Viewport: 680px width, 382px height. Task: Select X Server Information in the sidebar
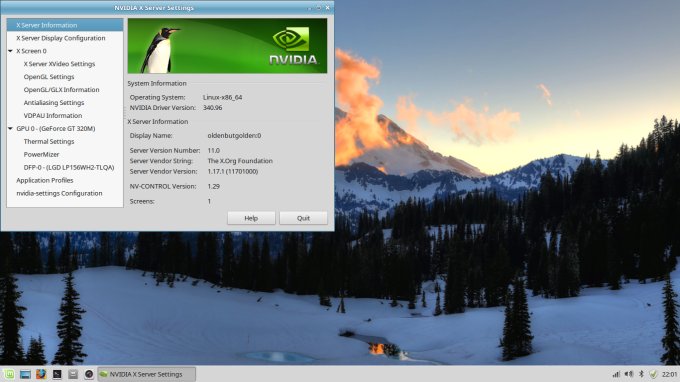pos(65,25)
